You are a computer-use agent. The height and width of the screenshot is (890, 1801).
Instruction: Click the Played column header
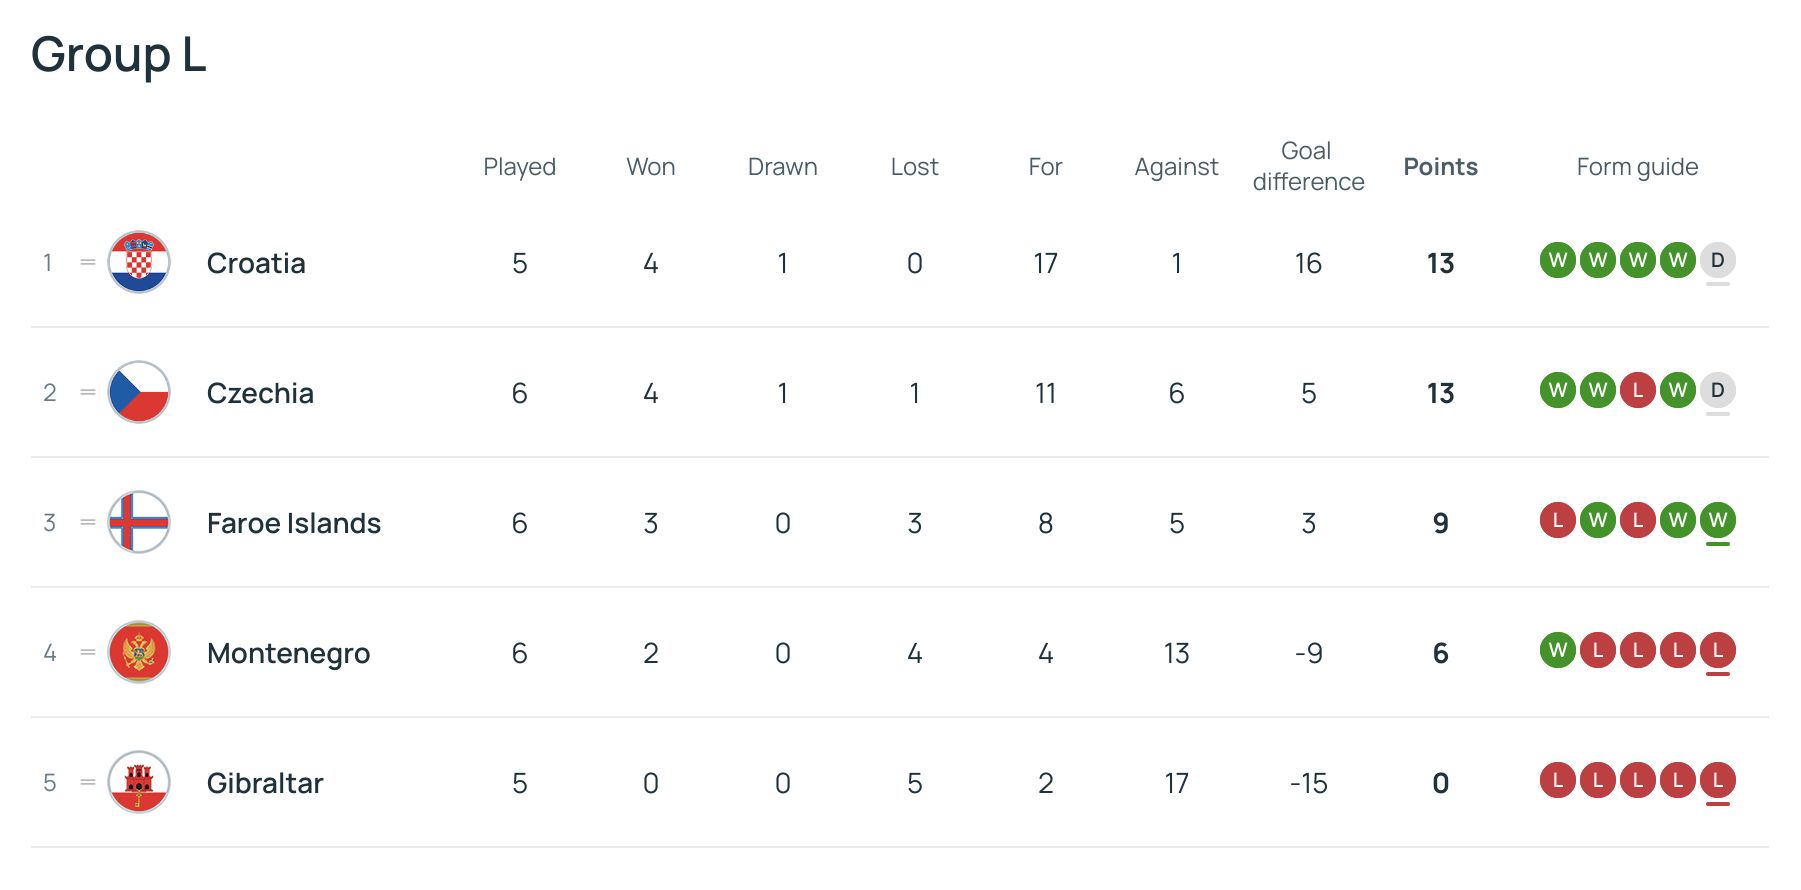519,167
